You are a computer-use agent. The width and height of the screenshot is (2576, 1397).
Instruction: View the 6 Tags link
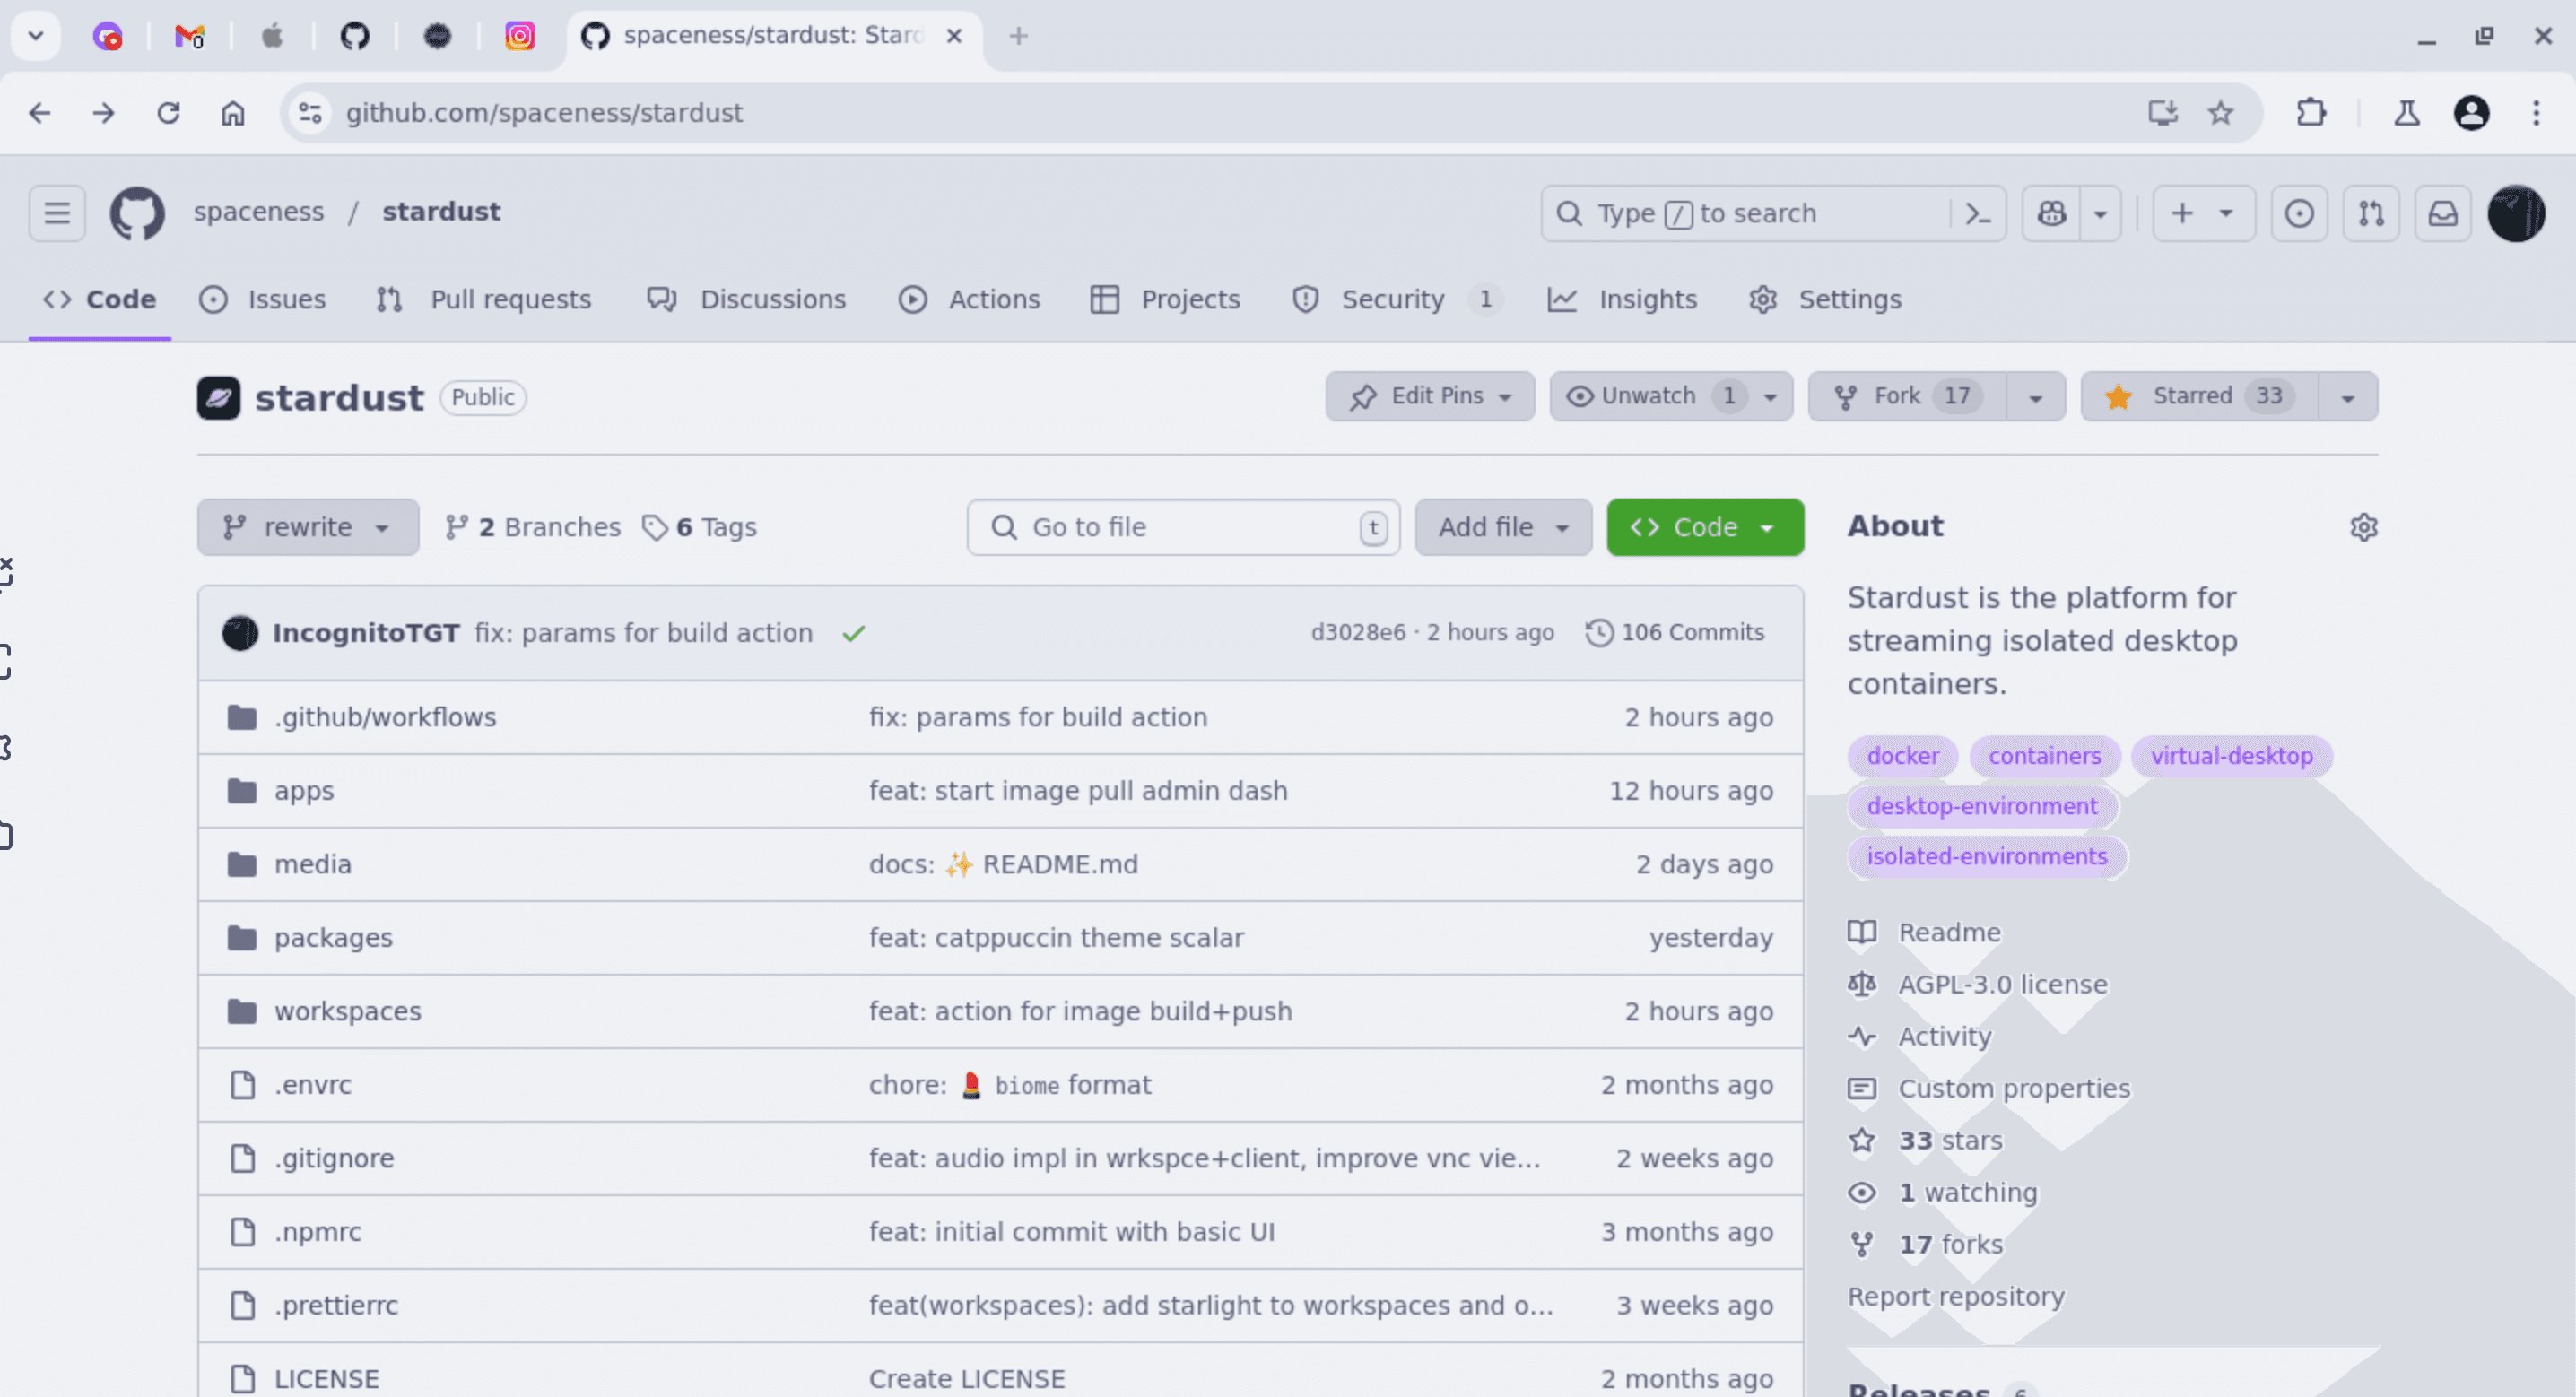pyautogui.click(x=699, y=527)
